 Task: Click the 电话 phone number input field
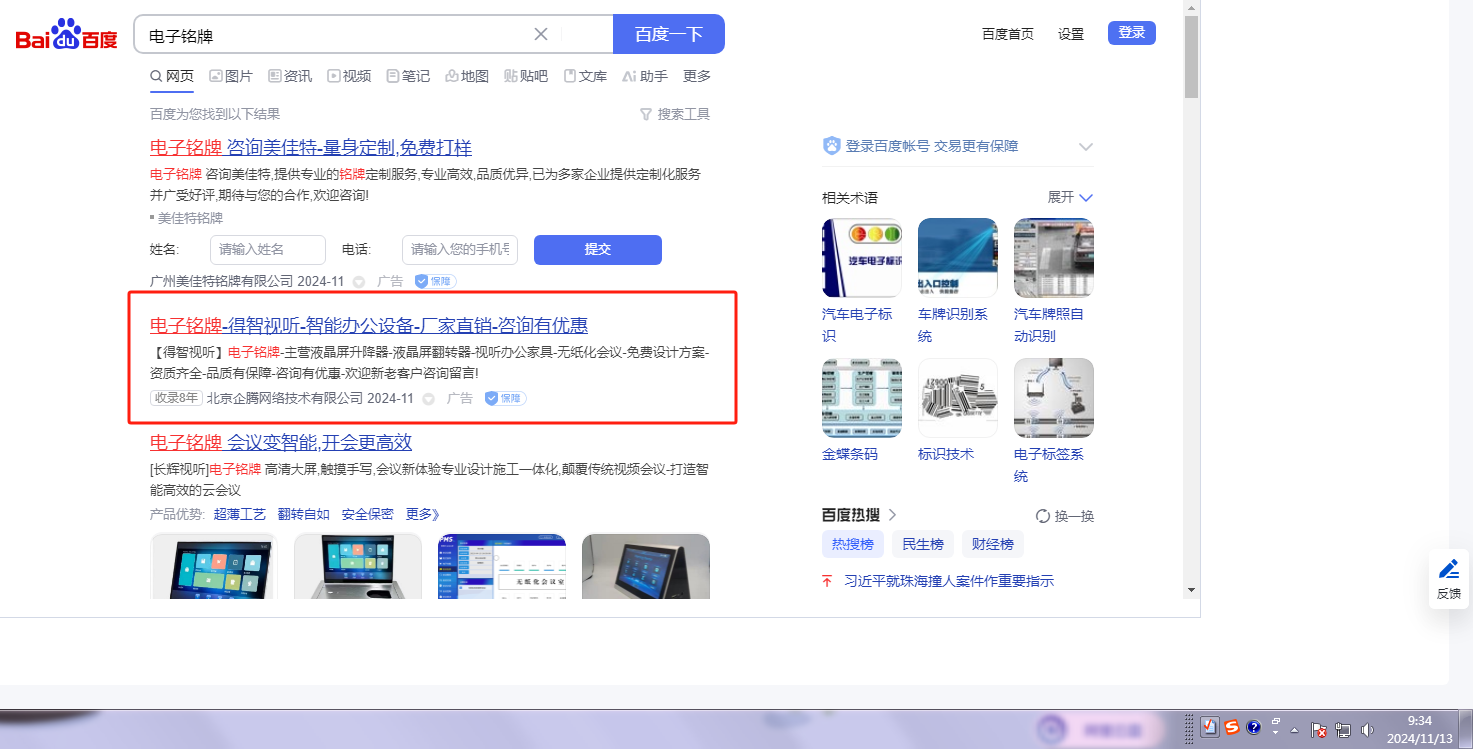(x=460, y=250)
